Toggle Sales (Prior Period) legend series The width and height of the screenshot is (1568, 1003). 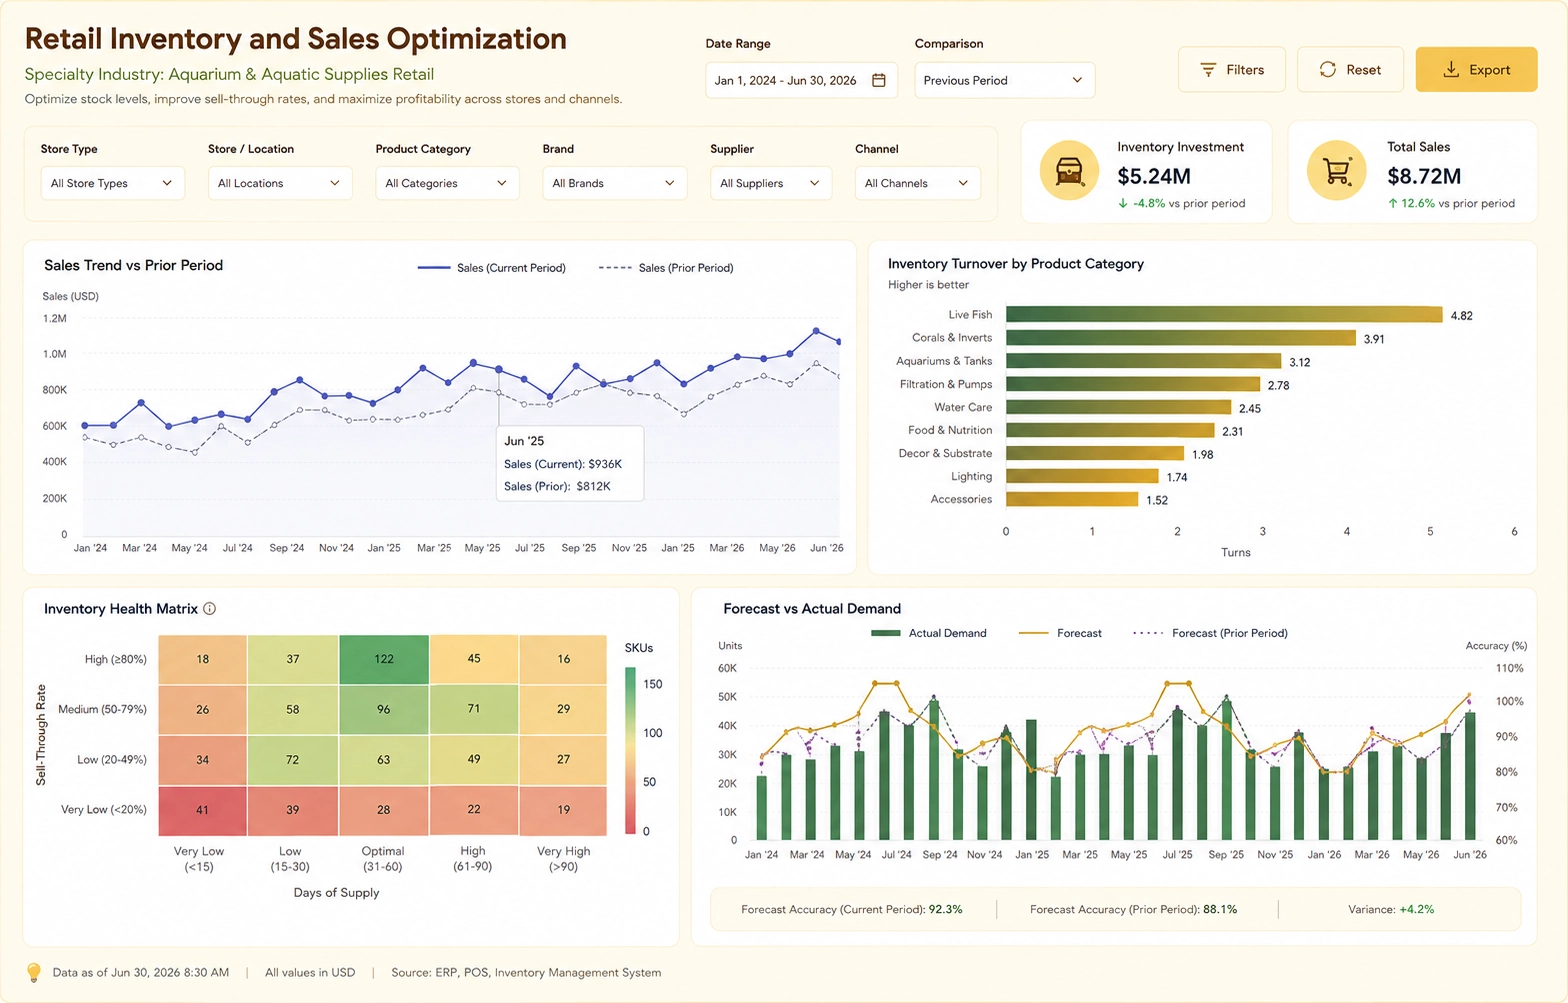pos(666,268)
